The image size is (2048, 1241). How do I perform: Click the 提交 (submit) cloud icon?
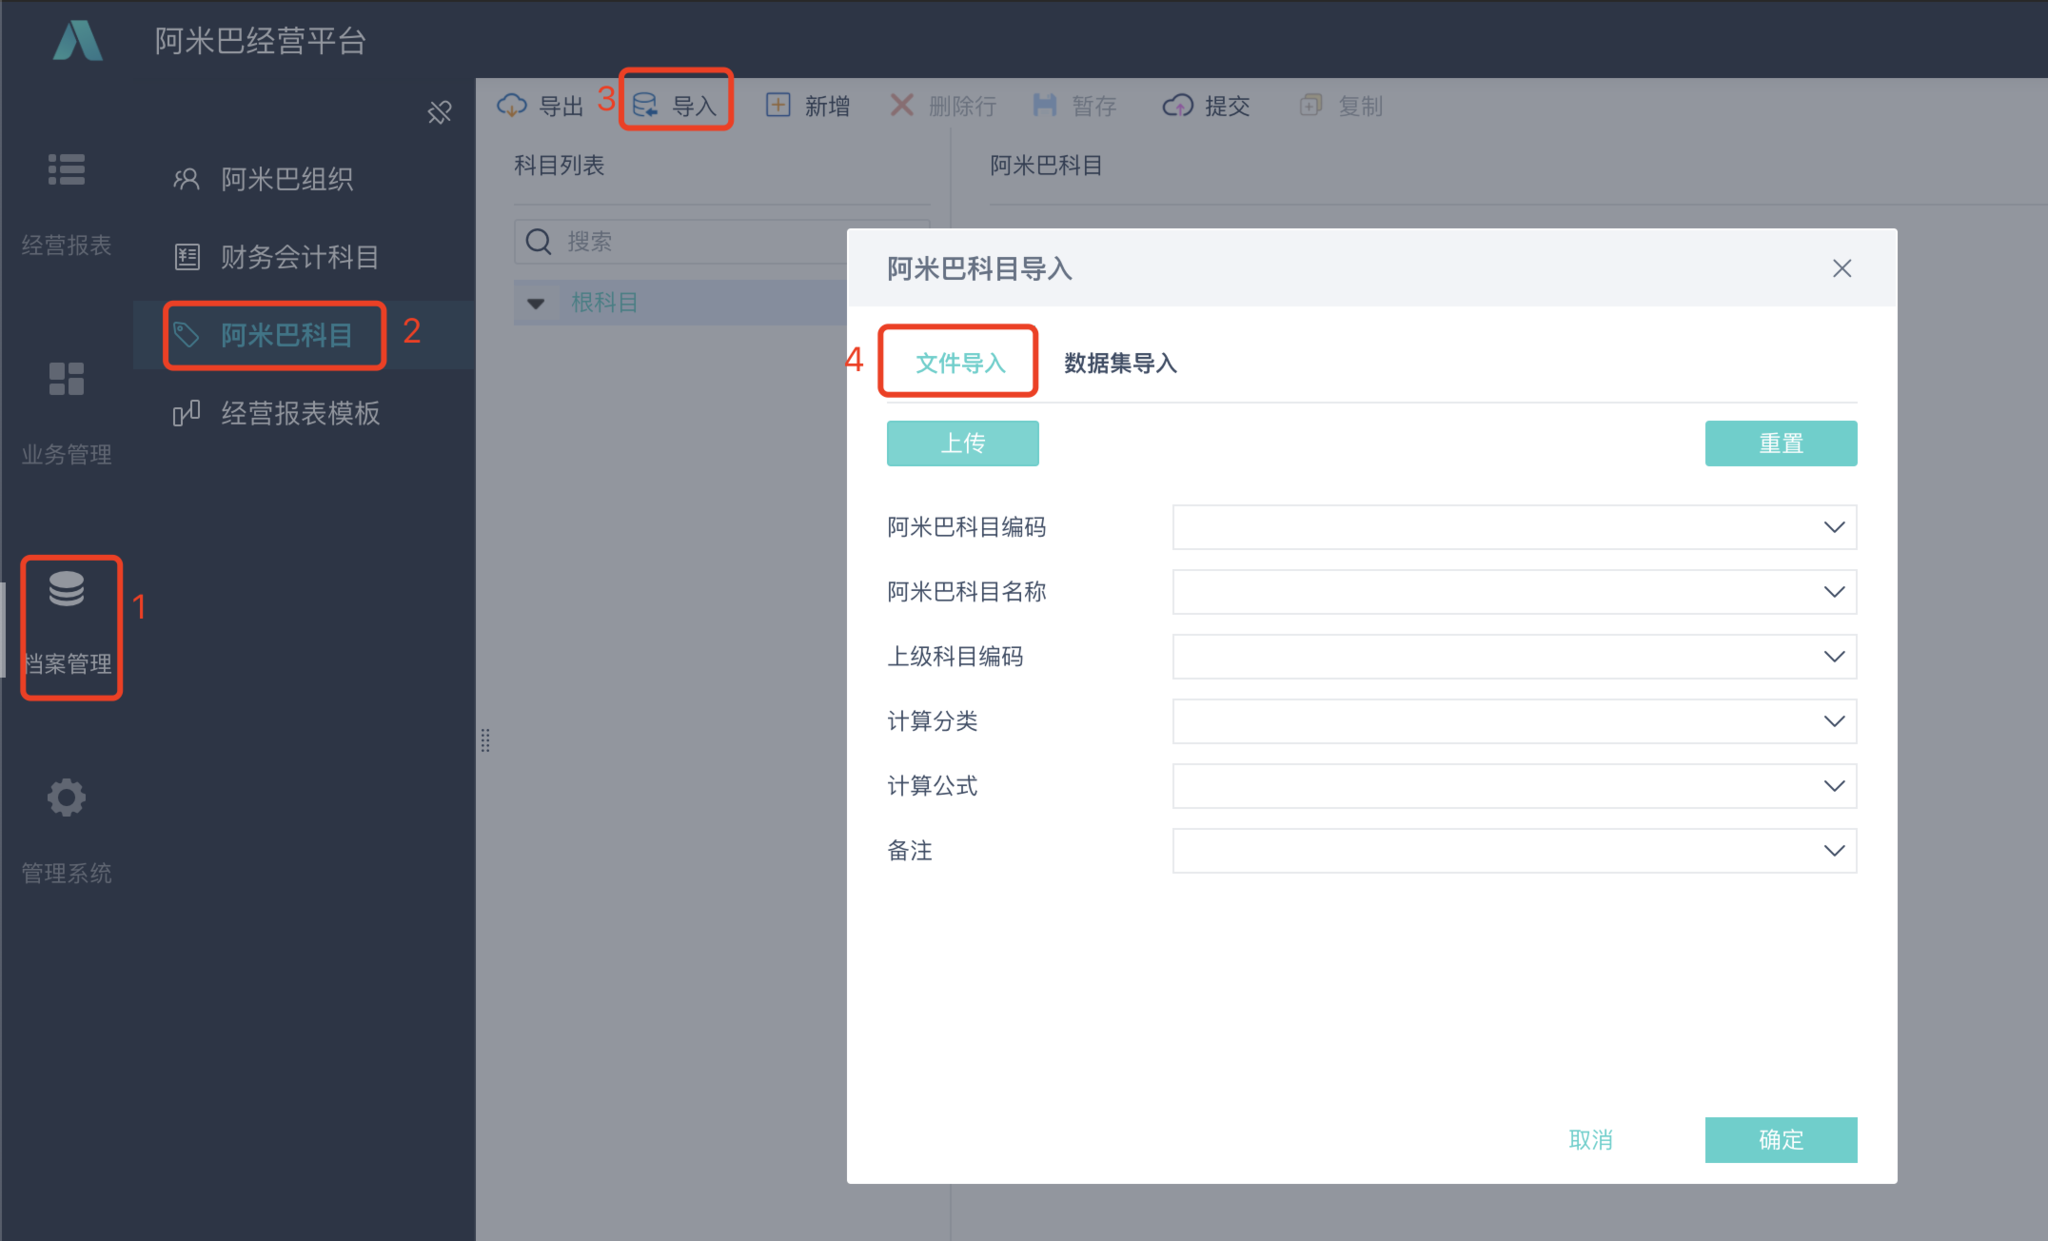click(x=1178, y=105)
